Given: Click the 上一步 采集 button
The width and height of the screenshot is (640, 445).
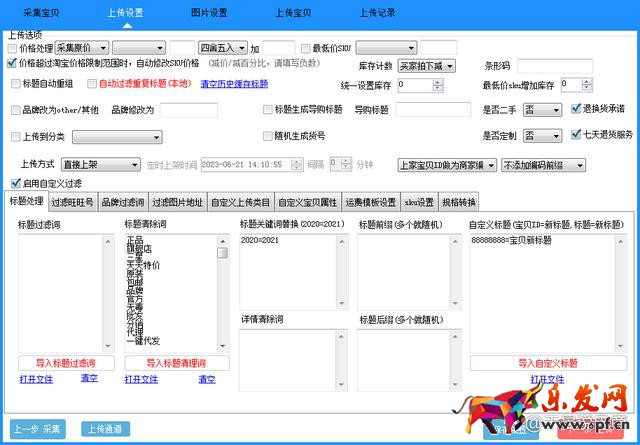Looking at the screenshot, I should [x=39, y=429].
